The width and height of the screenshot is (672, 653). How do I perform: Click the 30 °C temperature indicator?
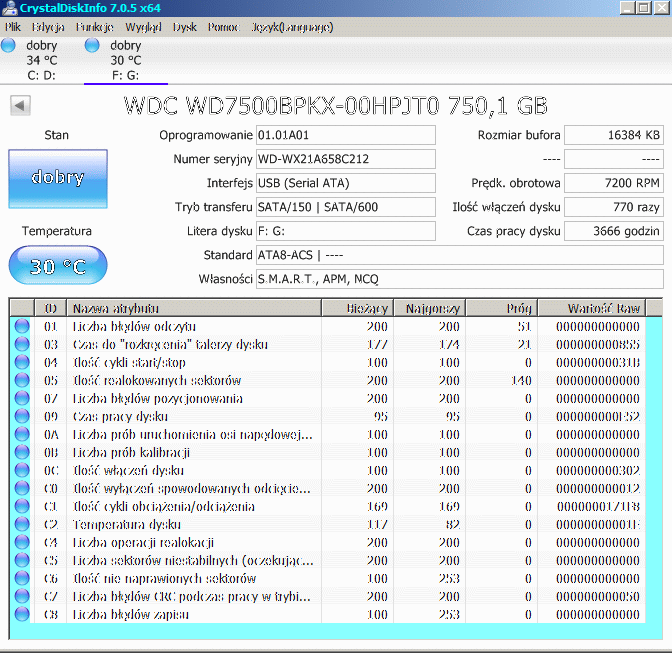tap(57, 268)
